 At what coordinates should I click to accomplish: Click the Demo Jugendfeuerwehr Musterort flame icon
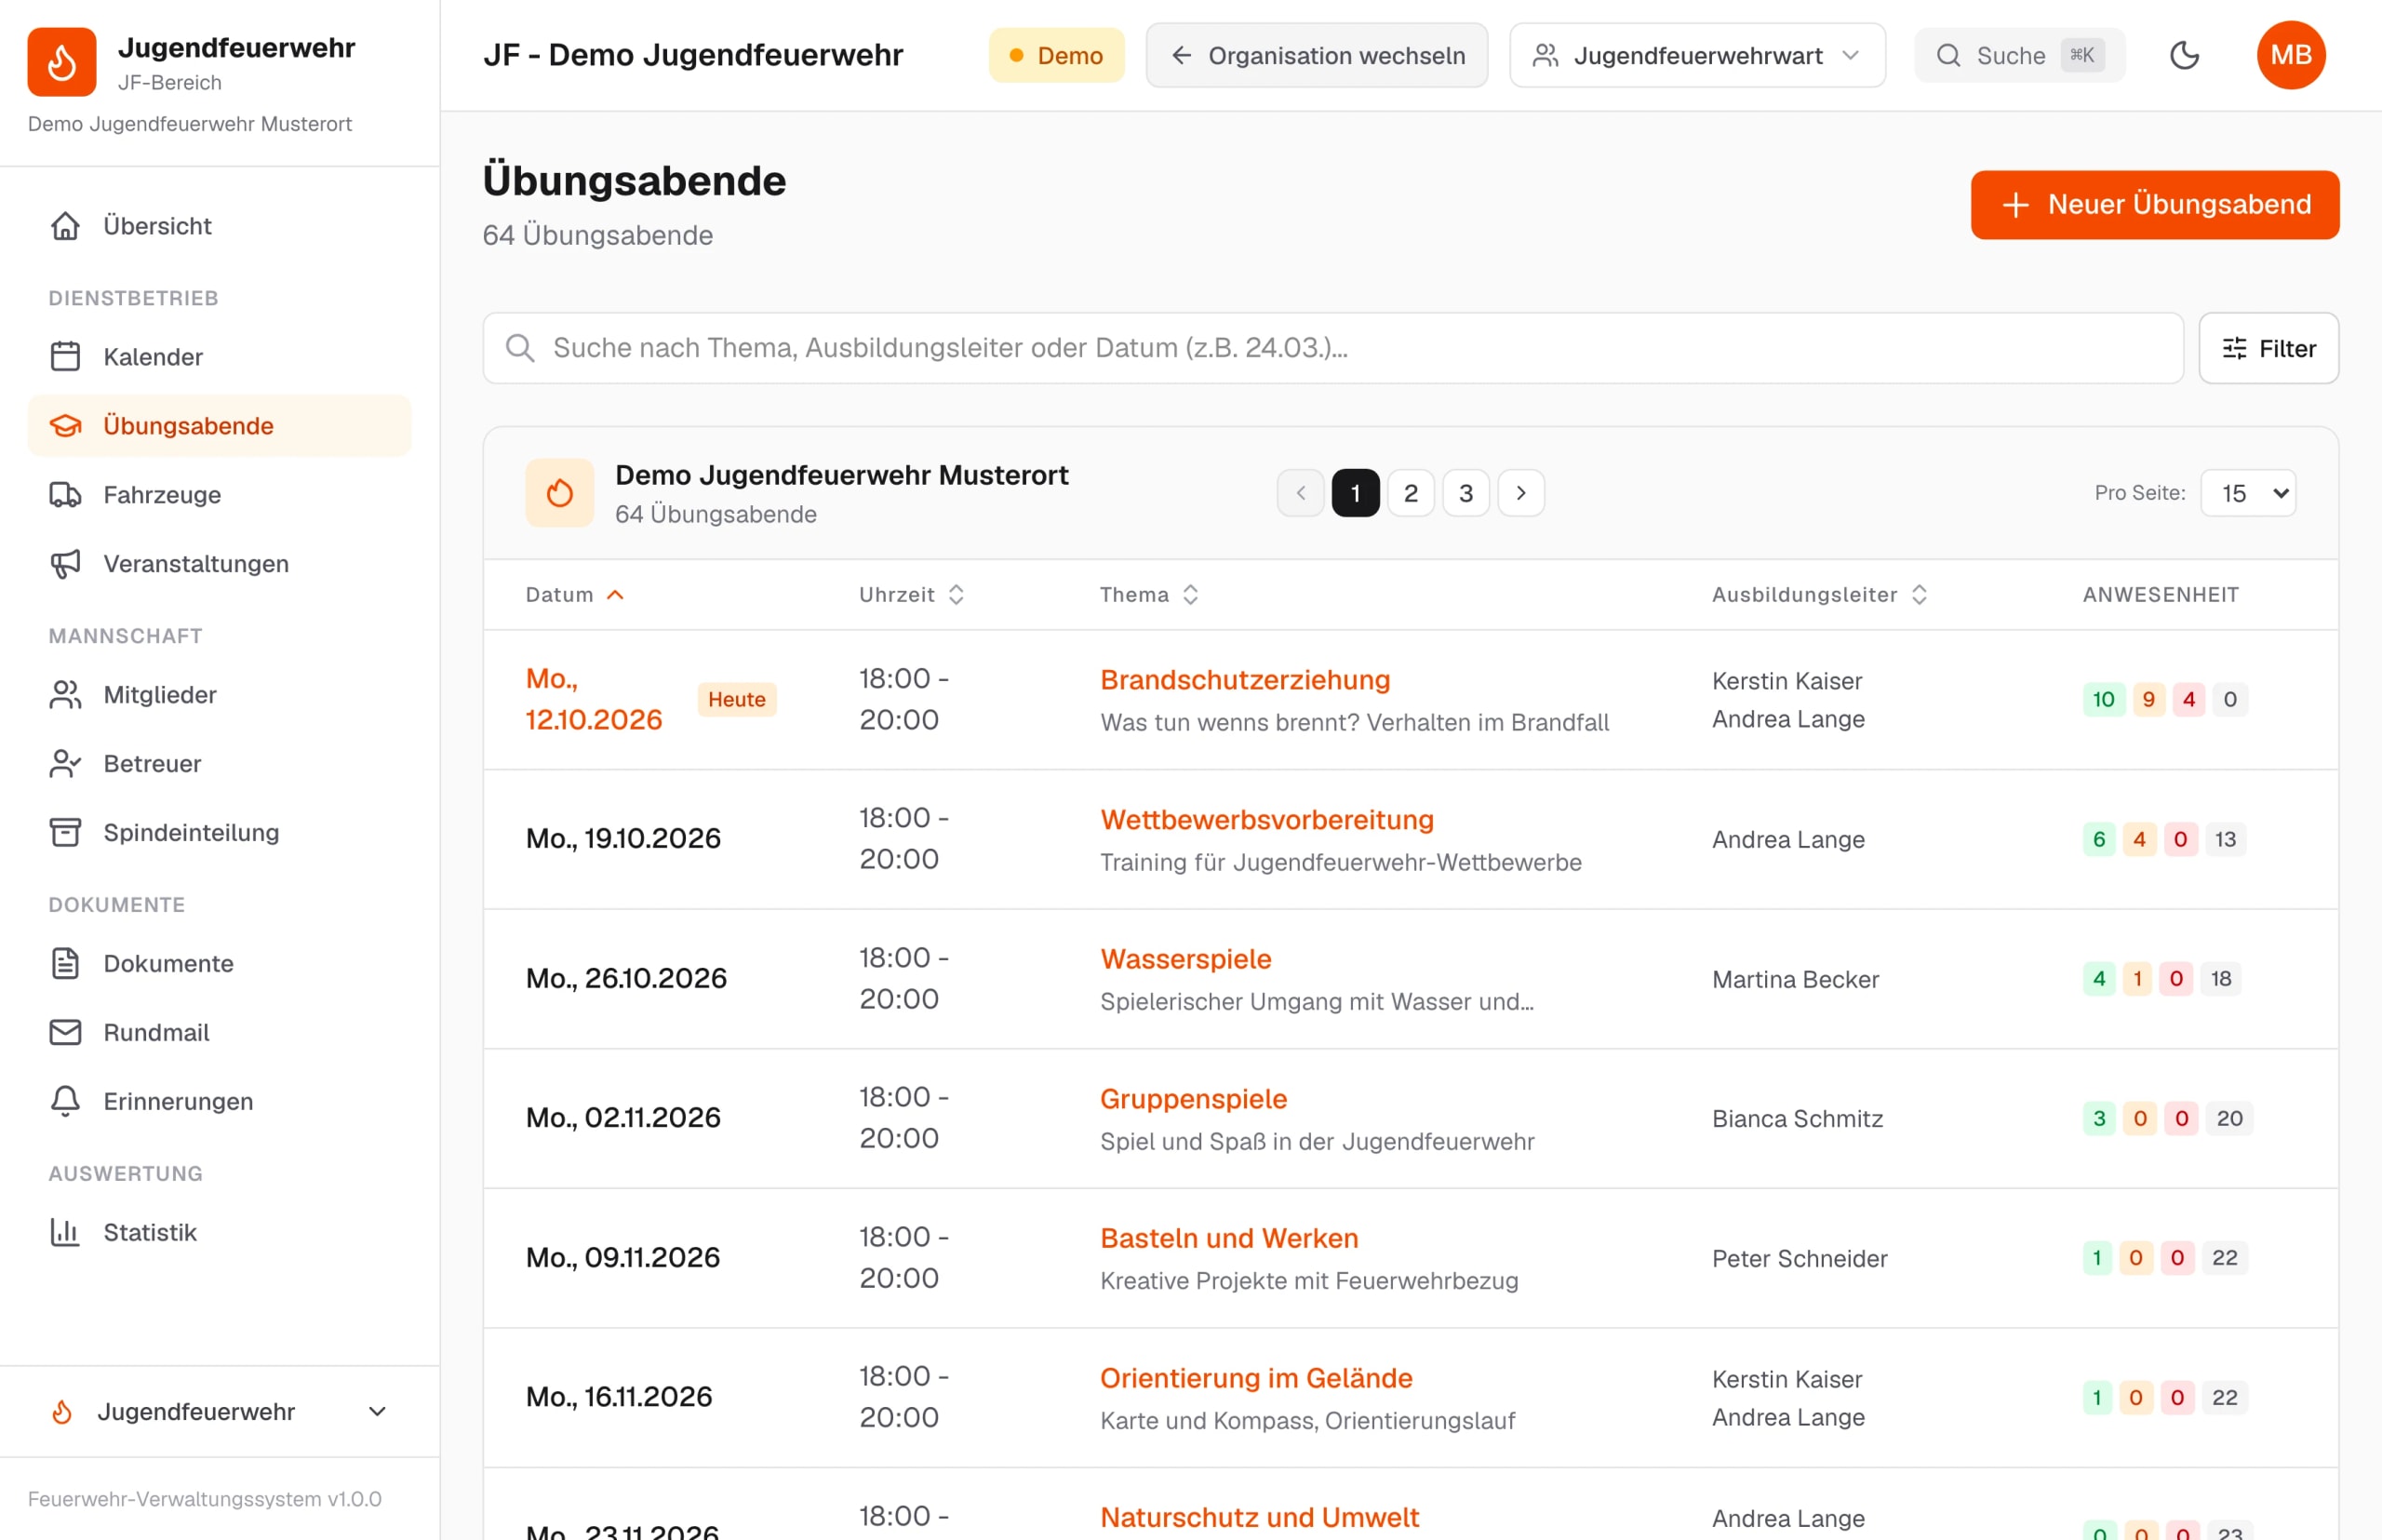(560, 493)
